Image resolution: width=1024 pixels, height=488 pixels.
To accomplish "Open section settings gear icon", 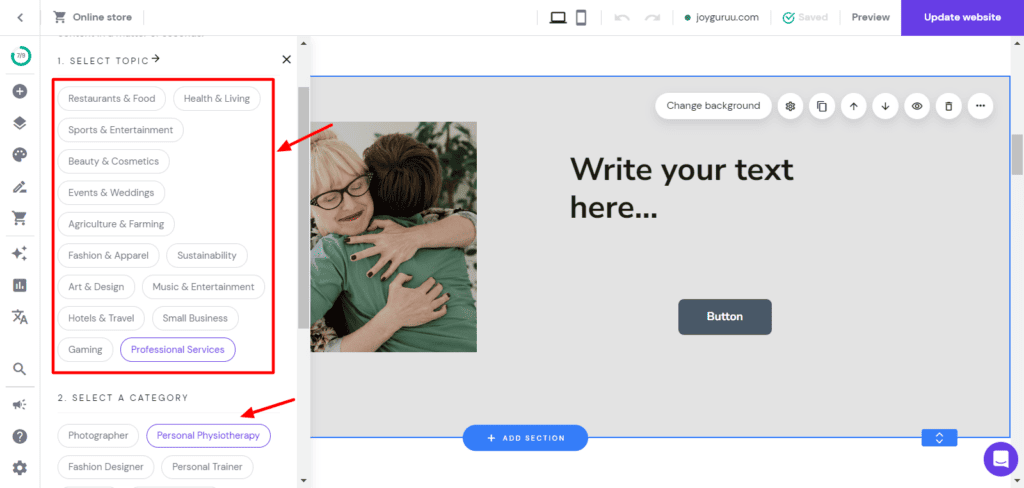I will (x=790, y=106).
